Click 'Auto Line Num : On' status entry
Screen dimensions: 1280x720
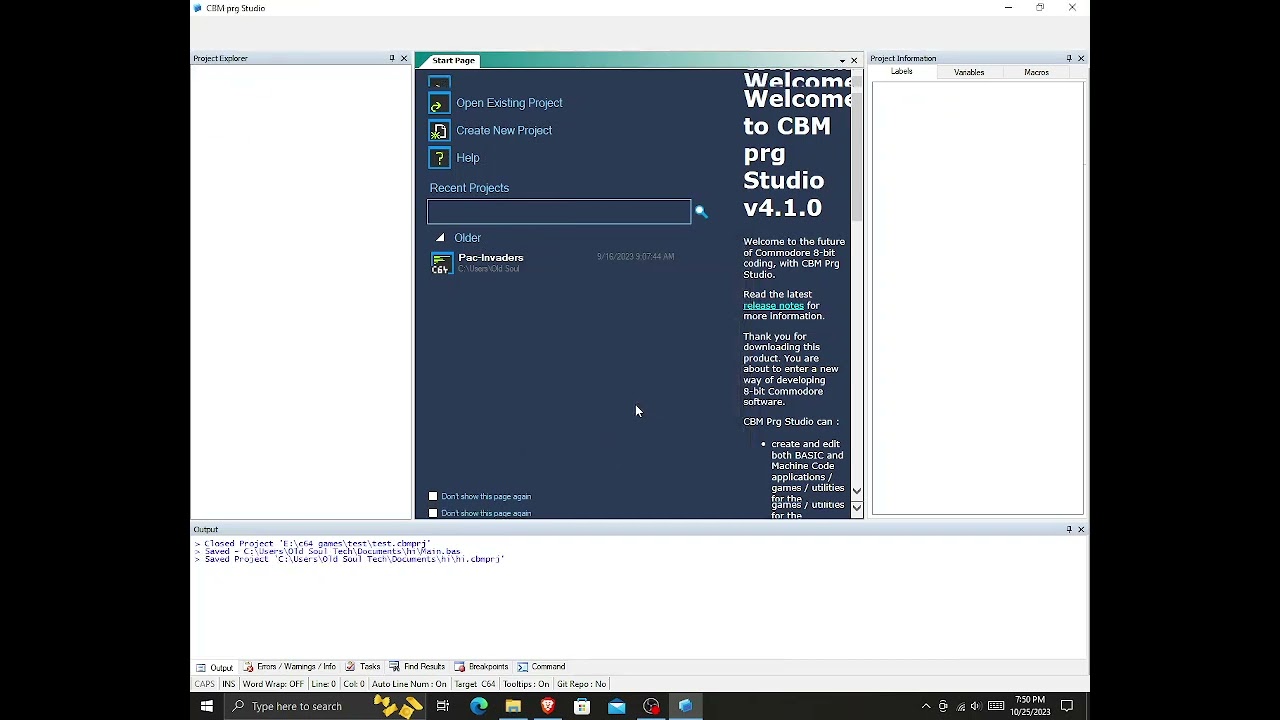[x=409, y=684]
